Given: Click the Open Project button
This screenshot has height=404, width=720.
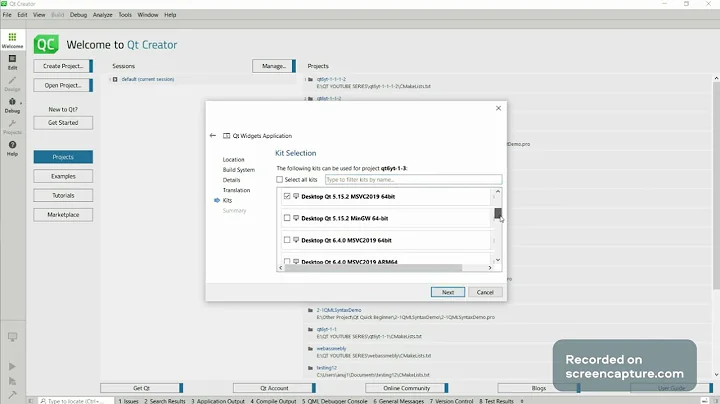Looking at the screenshot, I should (63, 85).
